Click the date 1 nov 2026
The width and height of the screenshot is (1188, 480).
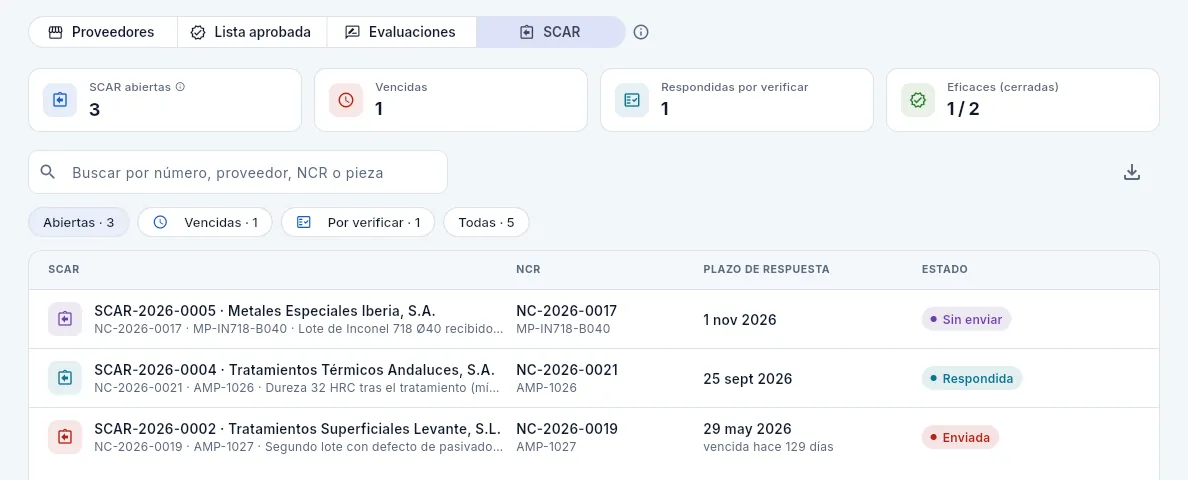point(739,319)
